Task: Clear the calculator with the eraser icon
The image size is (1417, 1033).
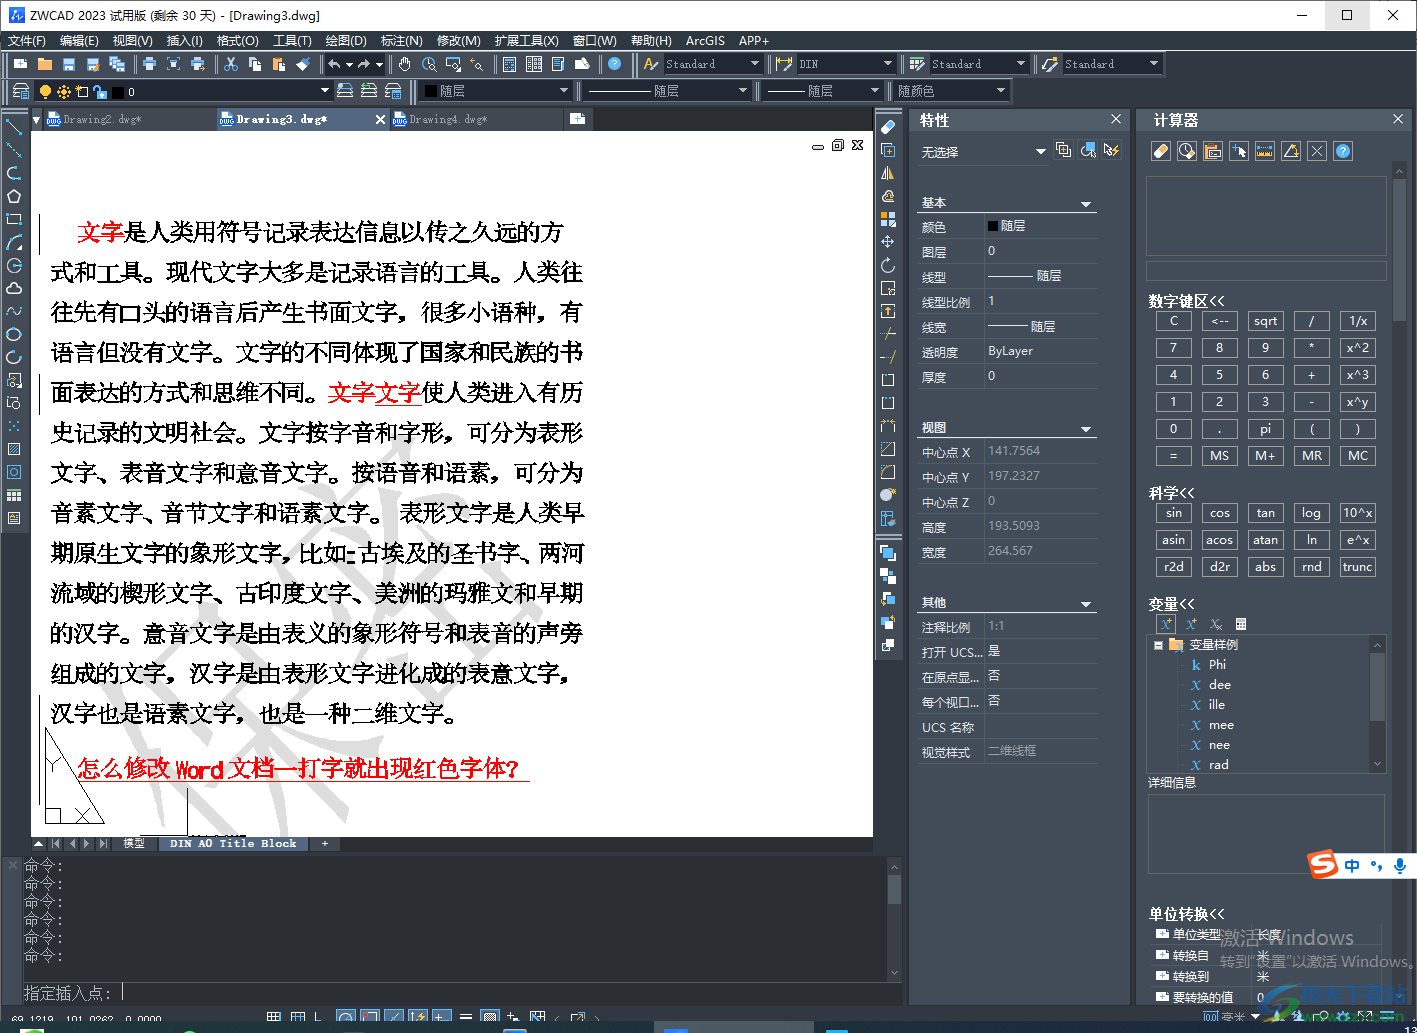Action: click(1160, 151)
